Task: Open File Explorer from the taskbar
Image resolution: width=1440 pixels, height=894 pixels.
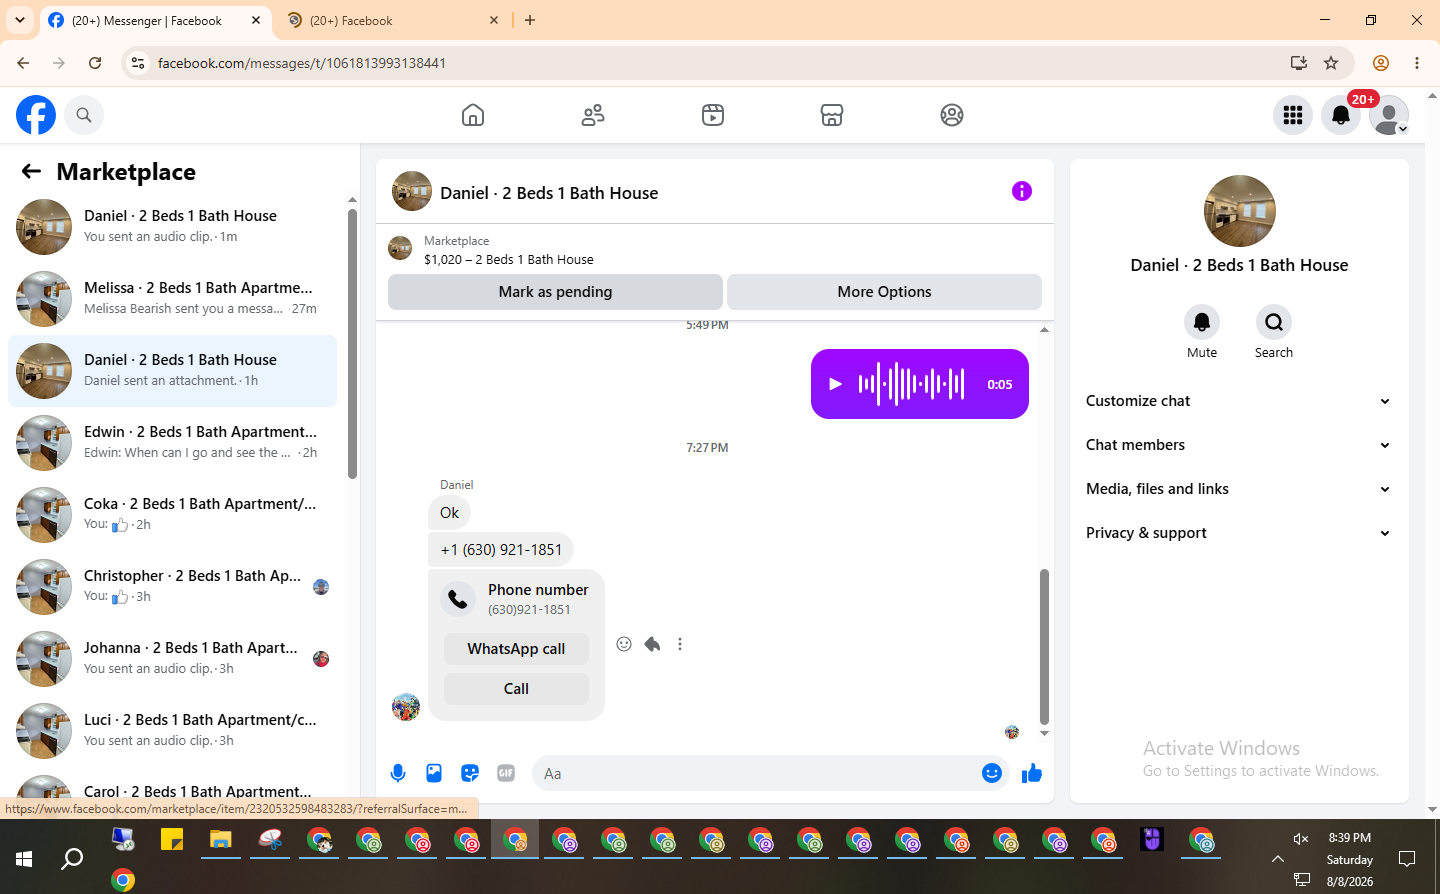Action: [221, 840]
